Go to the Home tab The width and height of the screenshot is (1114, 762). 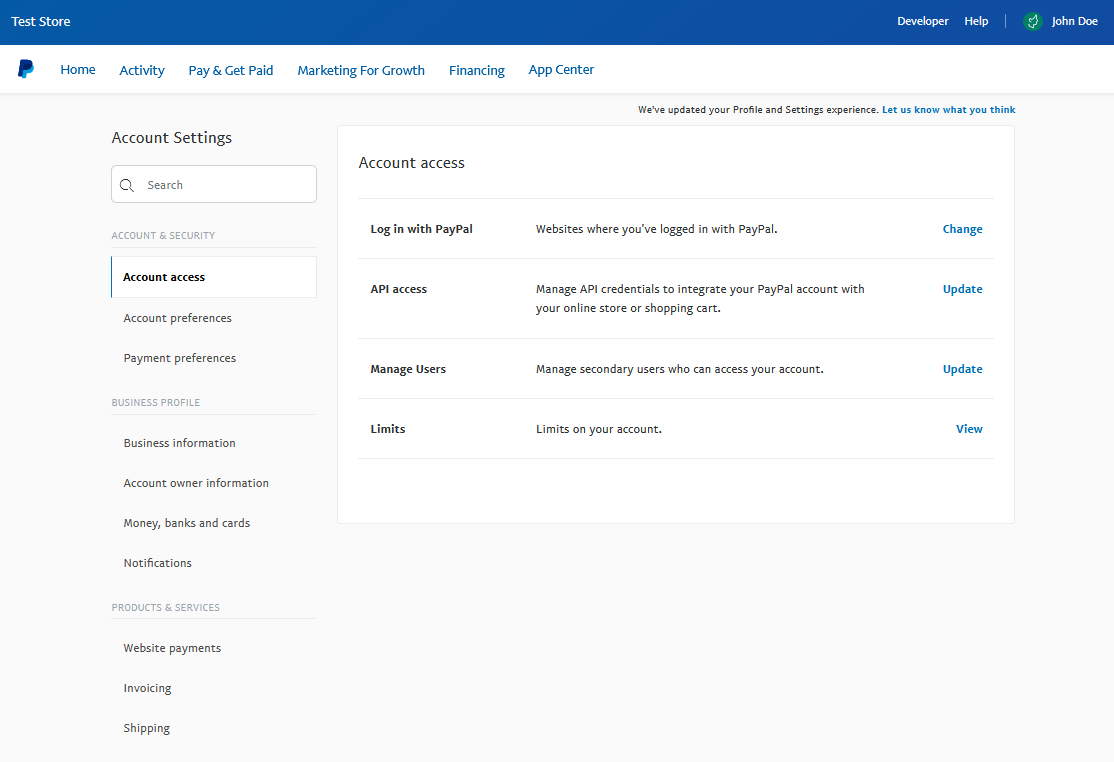(77, 70)
